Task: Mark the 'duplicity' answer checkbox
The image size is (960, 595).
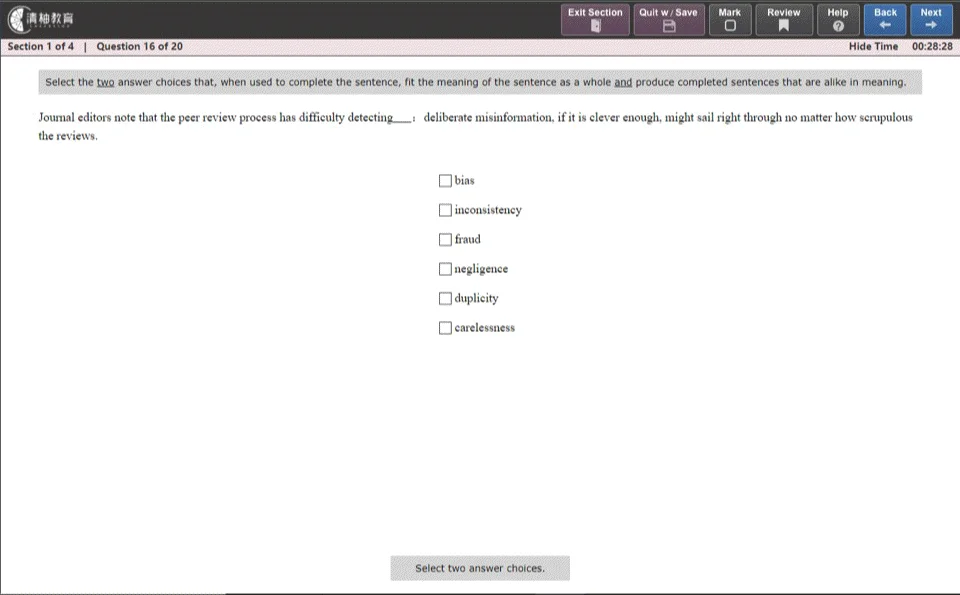Action: [x=445, y=299]
